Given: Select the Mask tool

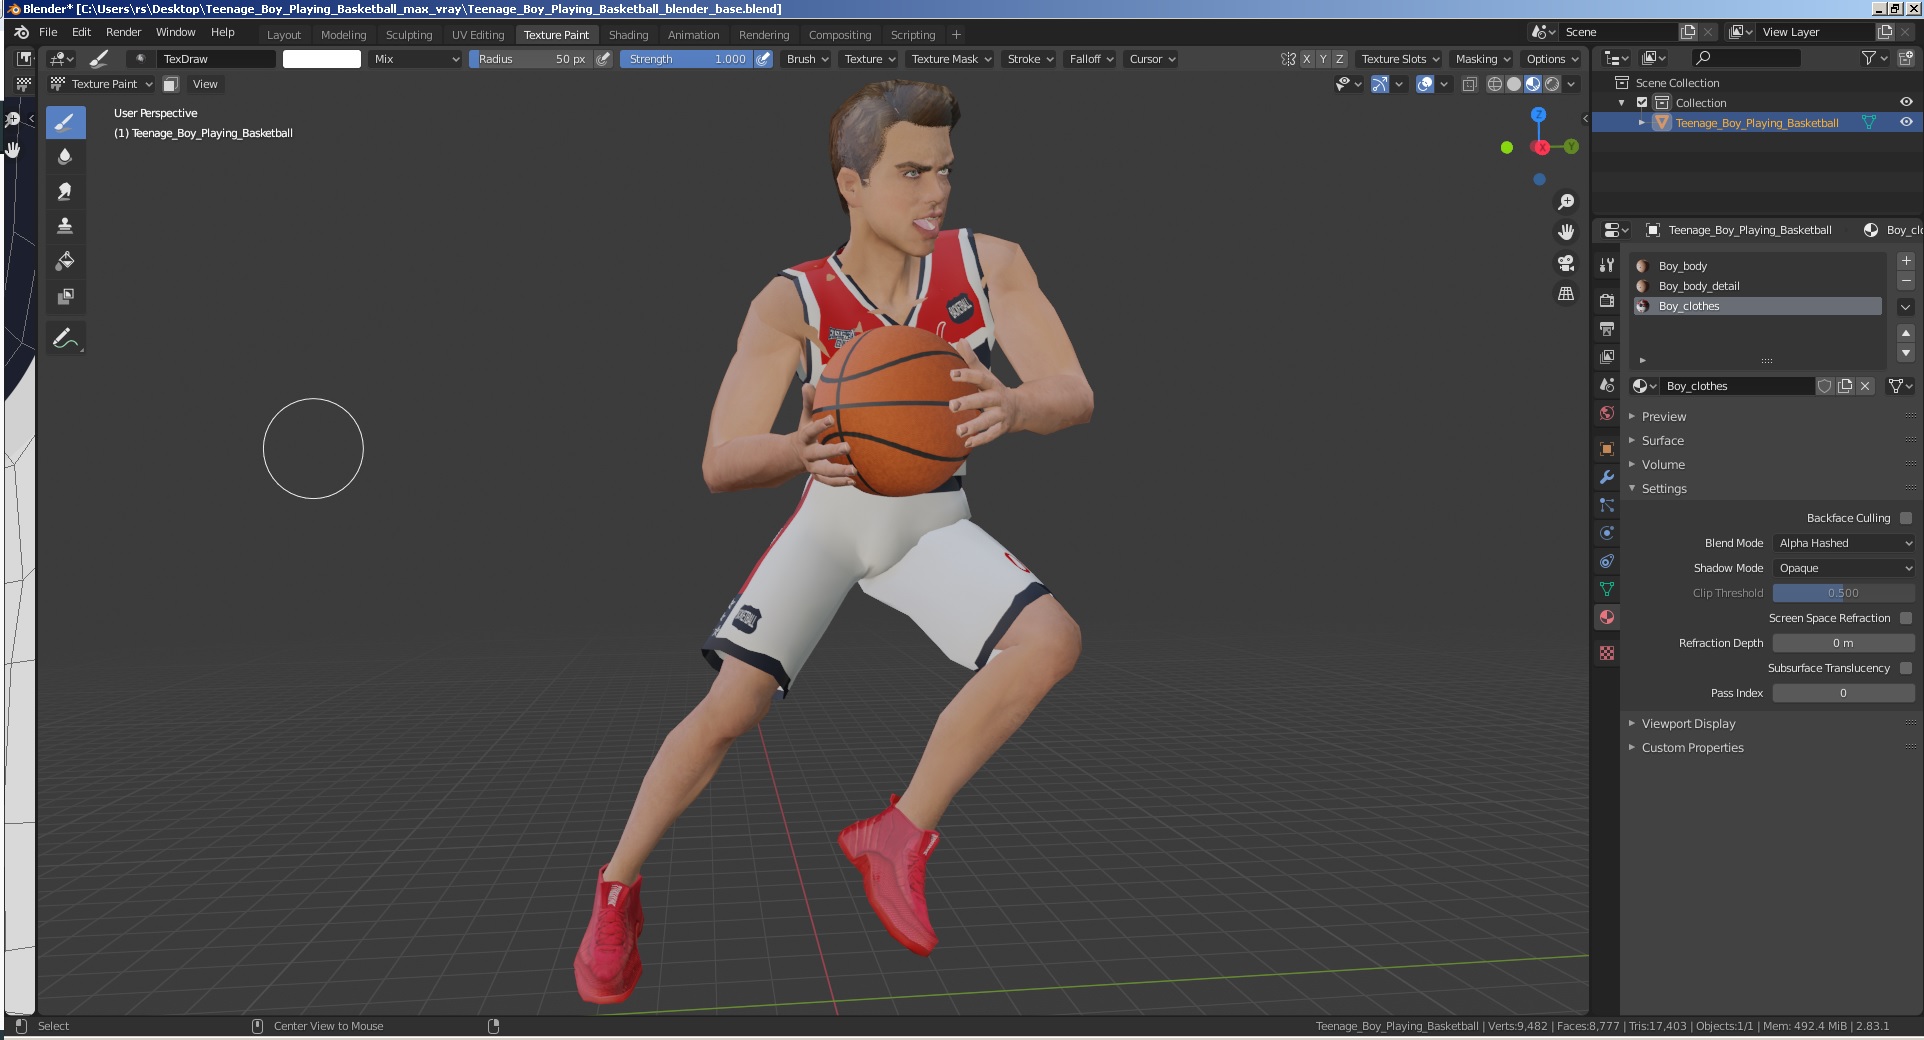Looking at the screenshot, I should (x=65, y=296).
